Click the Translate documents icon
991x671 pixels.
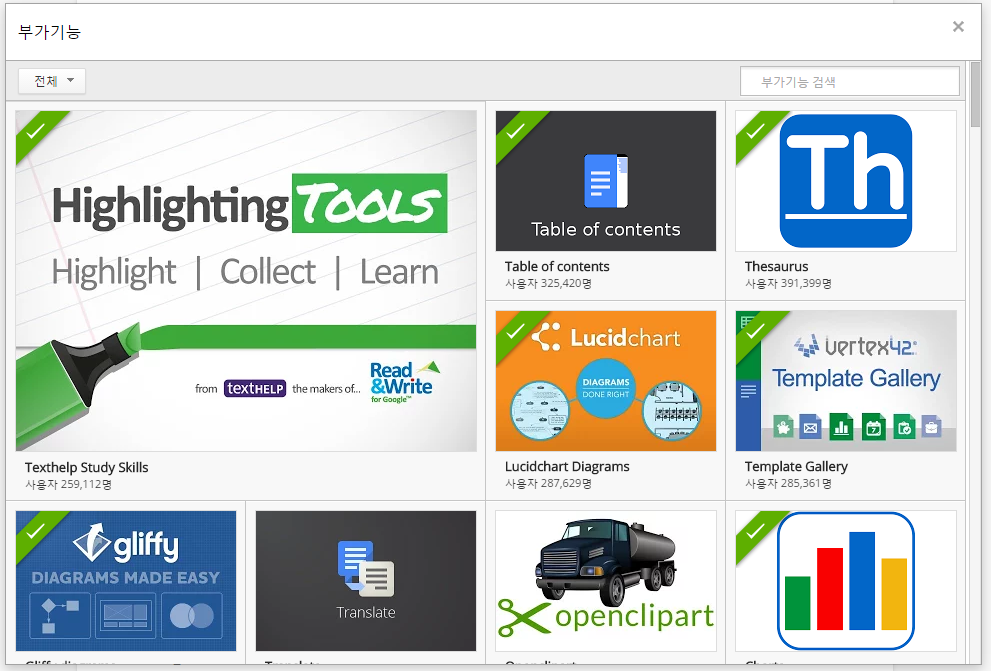click(x=366, y=568)
